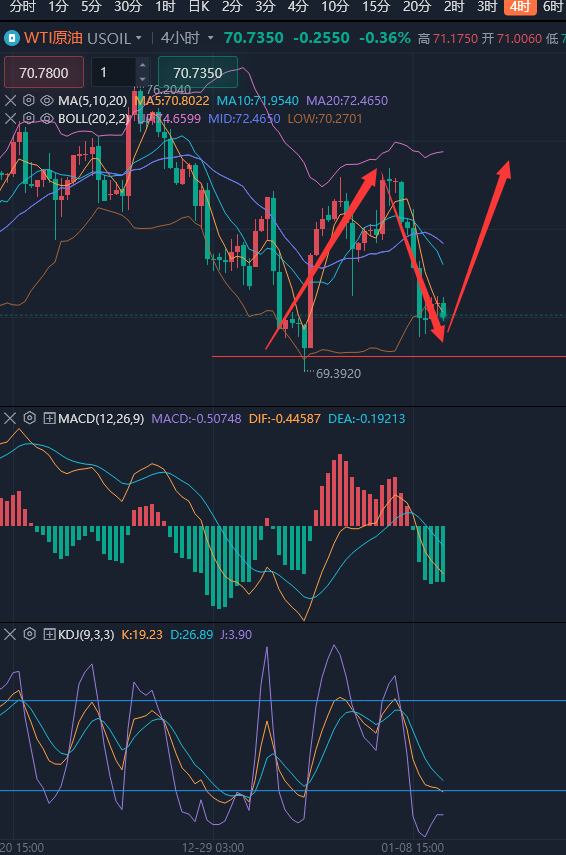The width and height of the screenshot is (566, 855).
Task: Click the 开 71.0060 open price value
Action: 511,39
